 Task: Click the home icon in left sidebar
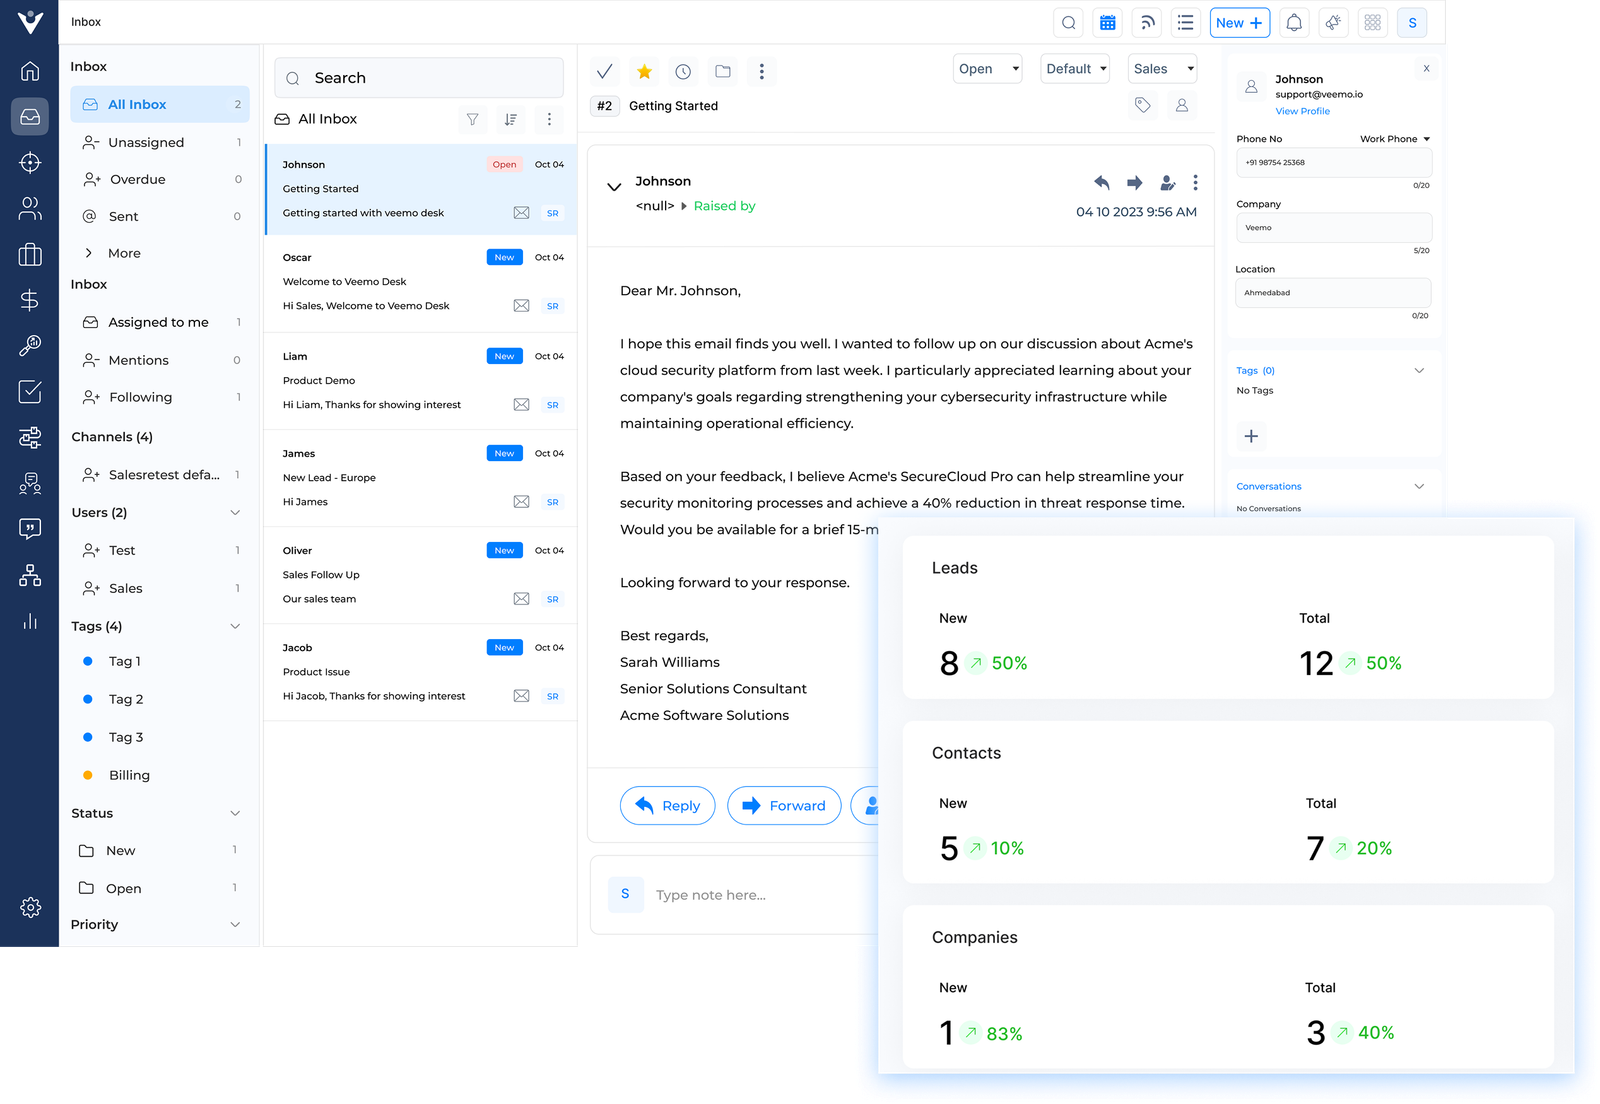click(30, 71)
